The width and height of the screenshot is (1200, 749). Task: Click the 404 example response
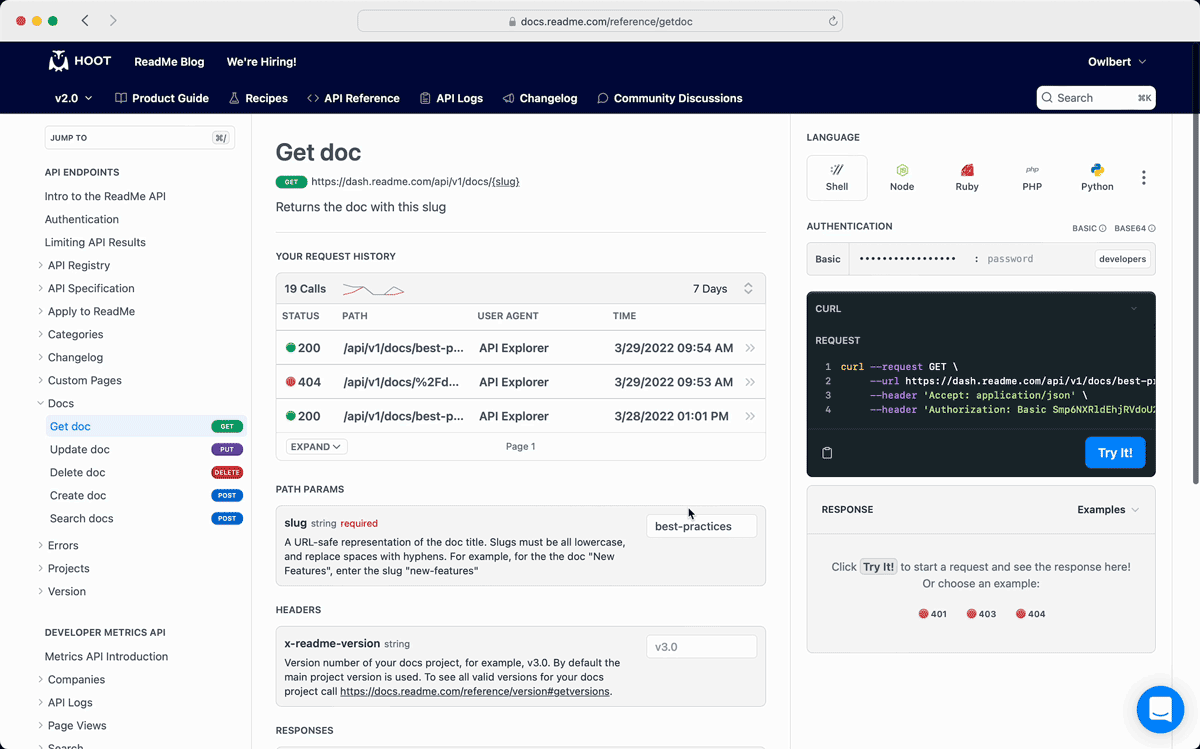(1030, 614)
